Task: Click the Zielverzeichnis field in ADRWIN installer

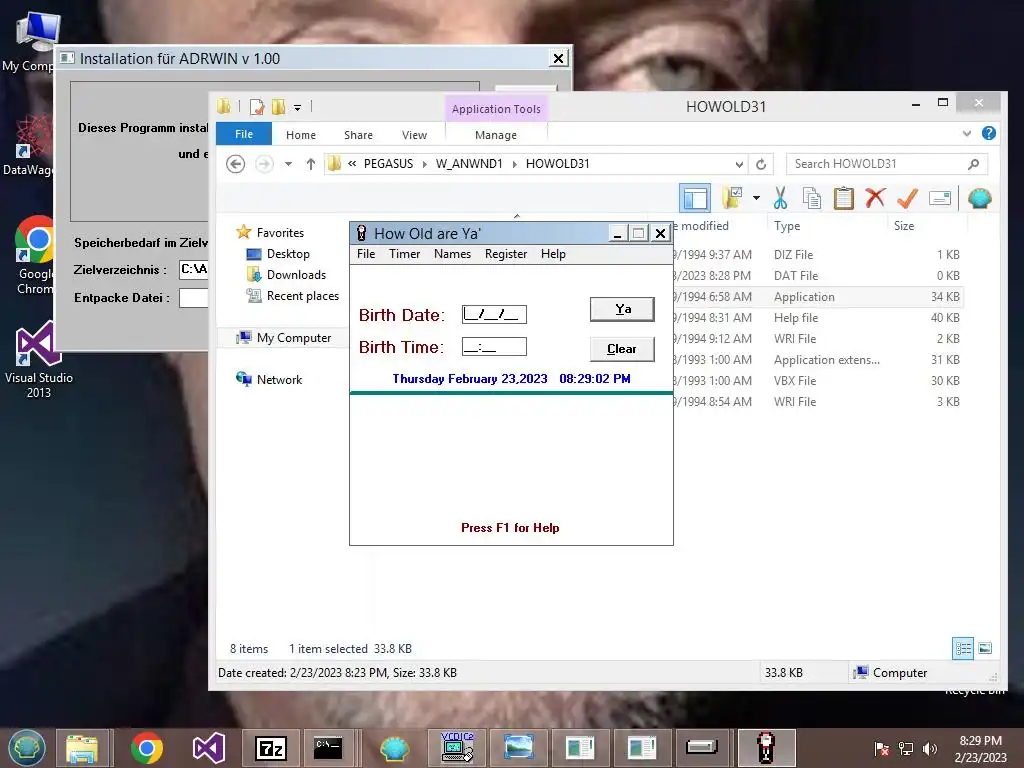Action: 193,270
